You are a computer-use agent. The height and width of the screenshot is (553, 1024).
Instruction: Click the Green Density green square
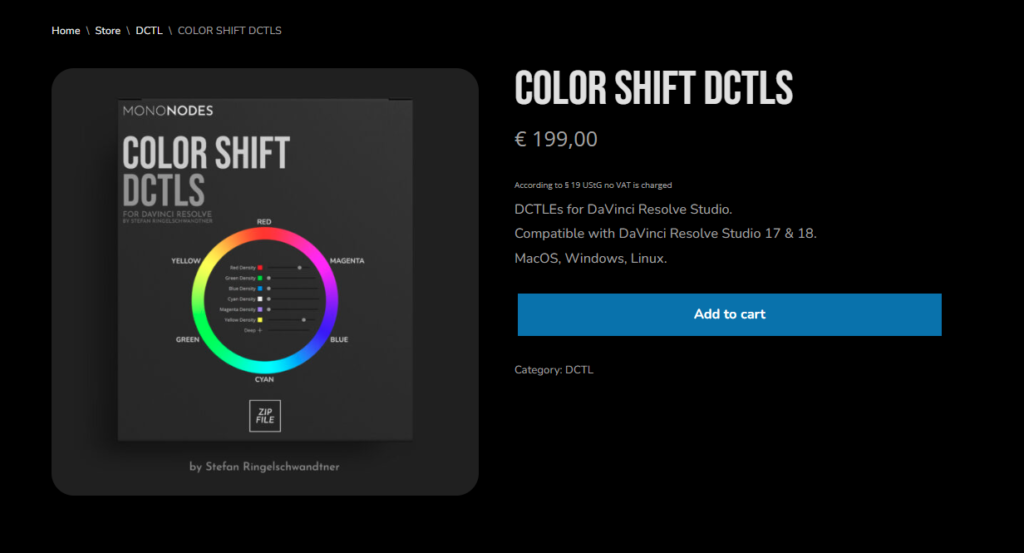[260, 278]
